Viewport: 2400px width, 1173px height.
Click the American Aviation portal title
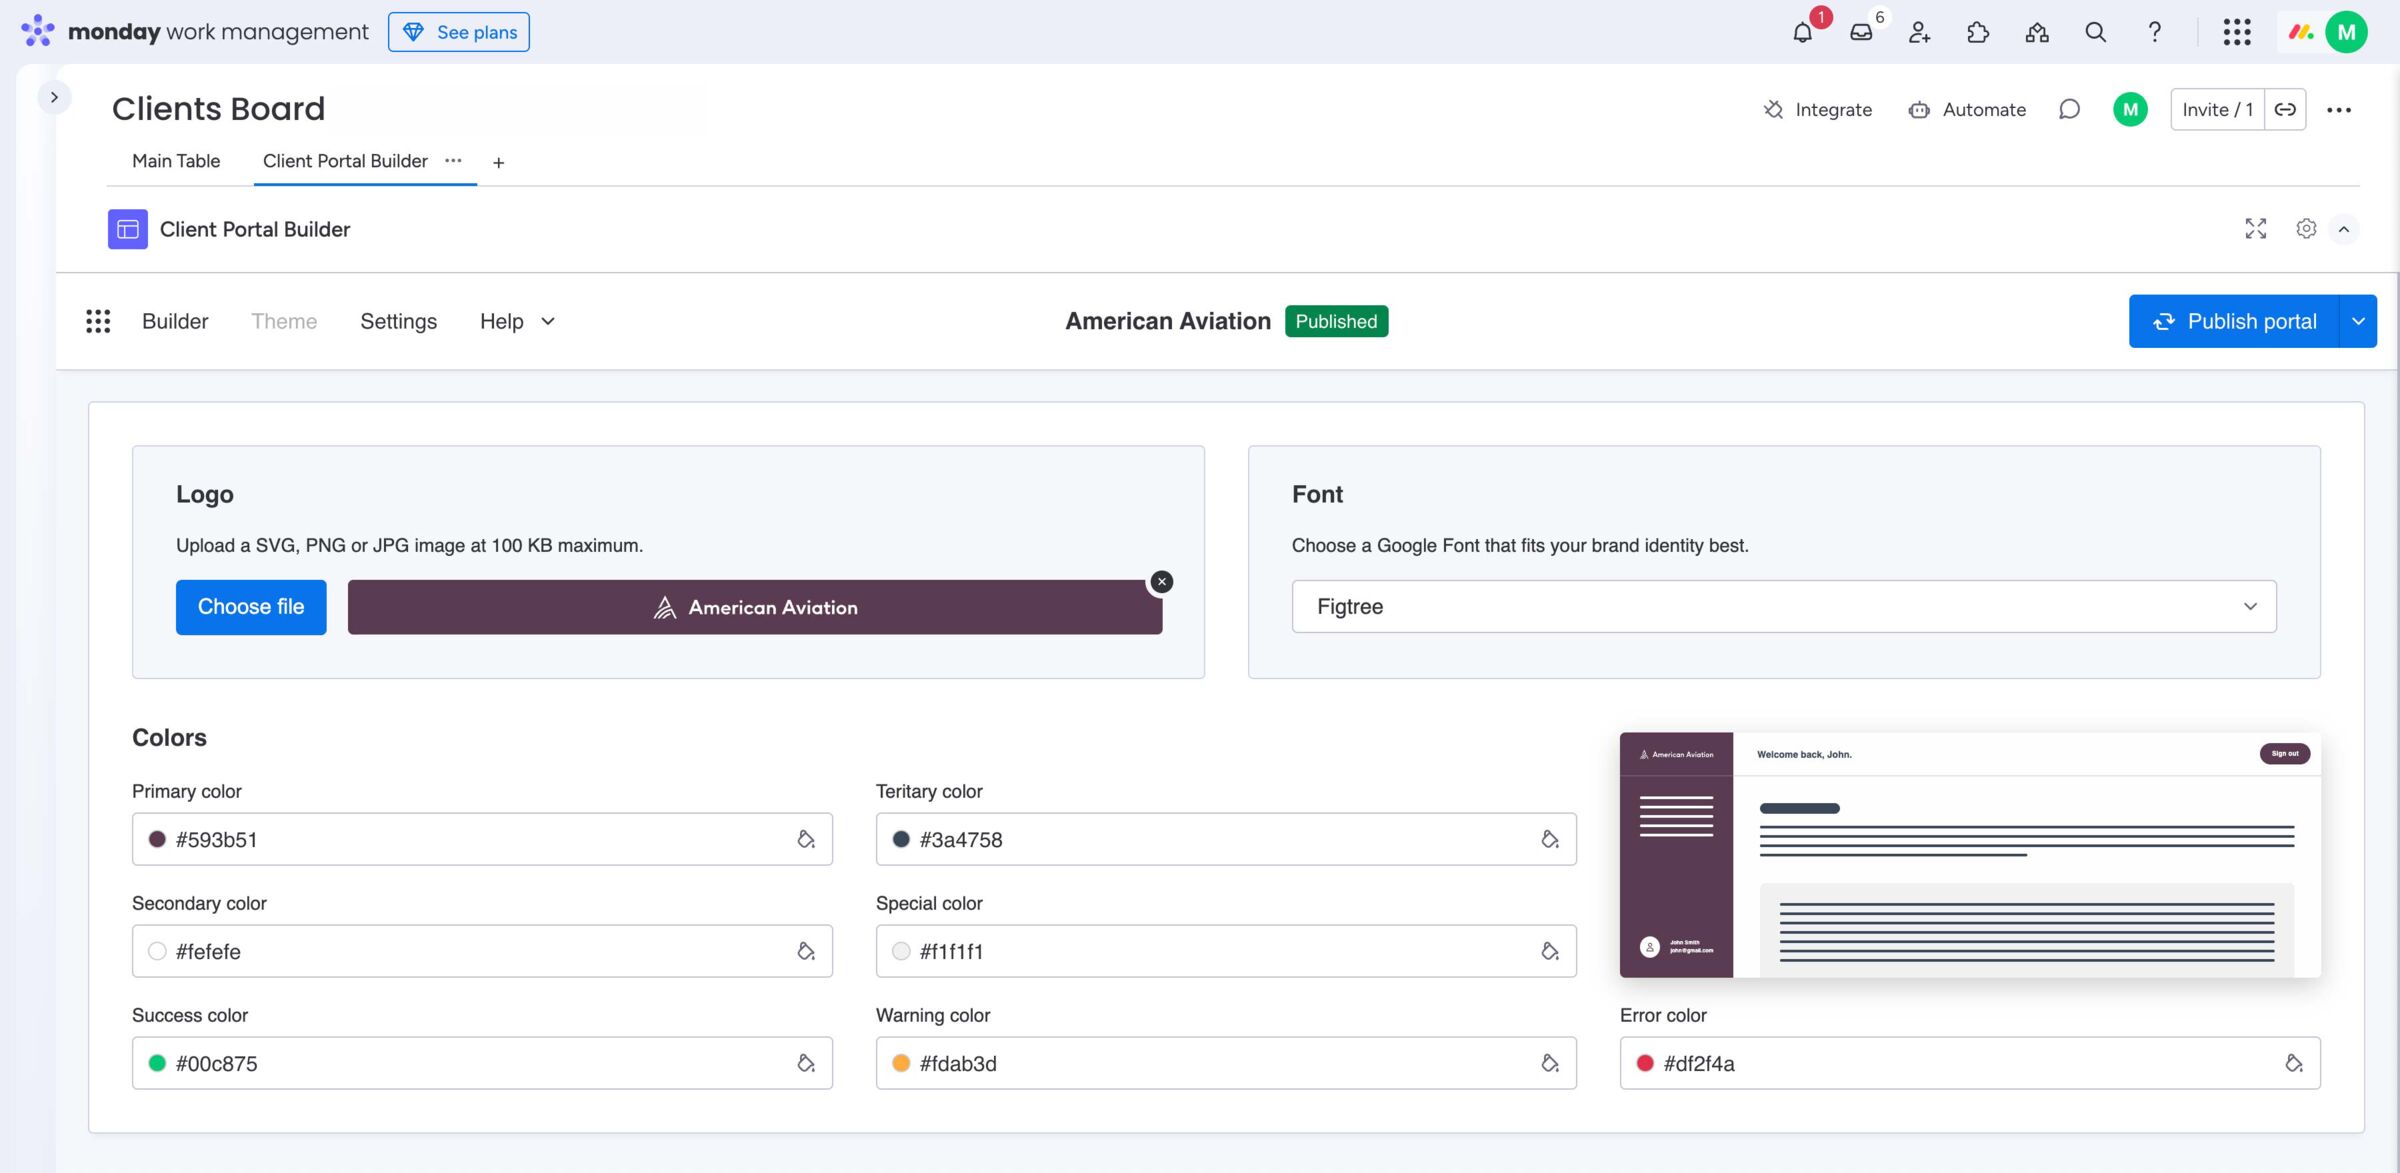(x=1168, y=321)
